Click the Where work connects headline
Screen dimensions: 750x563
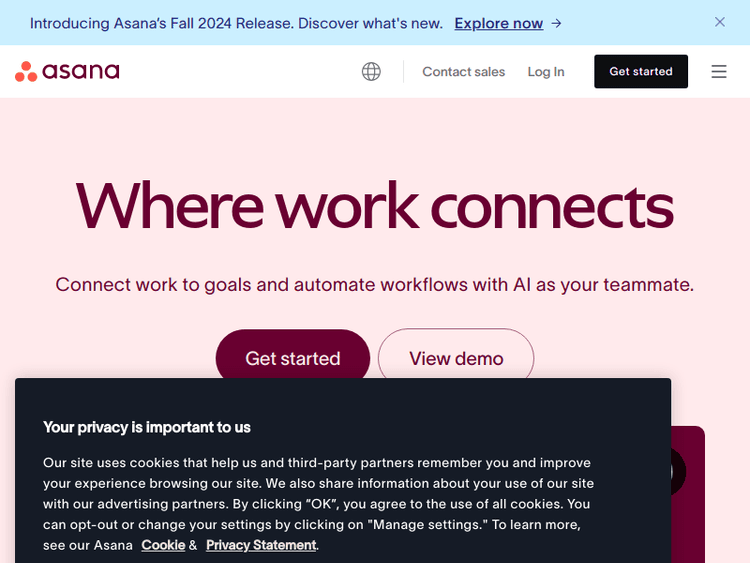pos(374,205)
